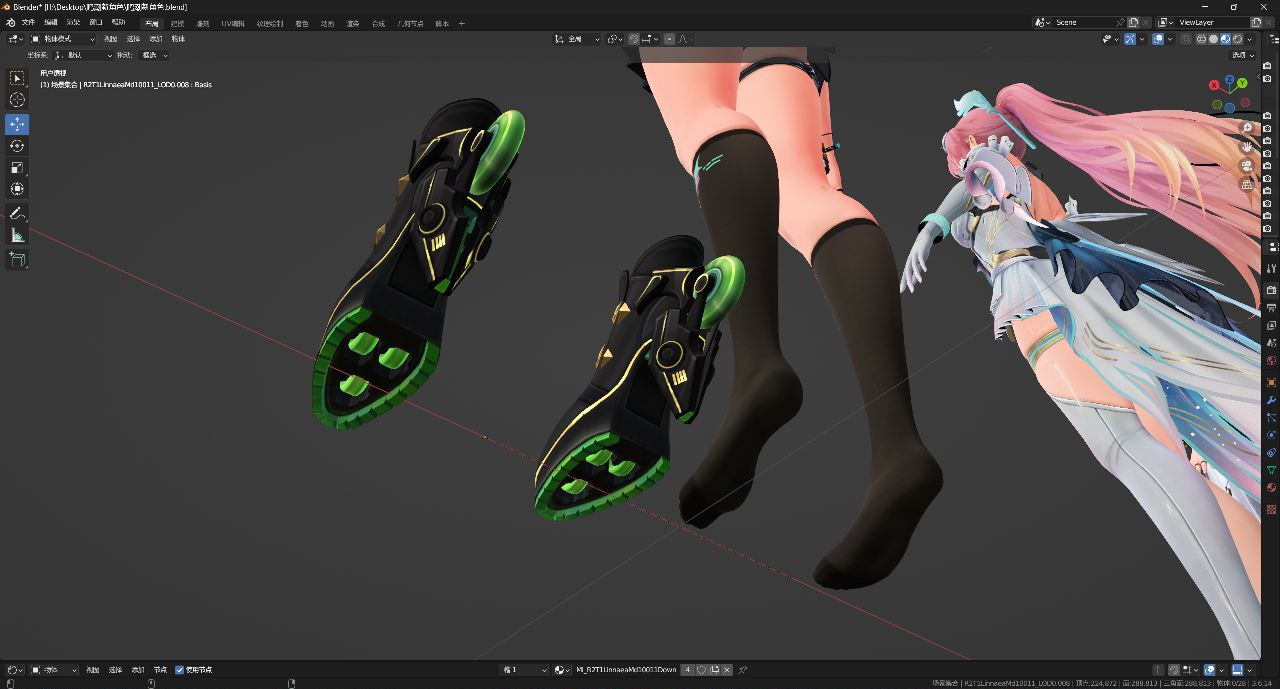
Task: Open the Output properties tab icon
Action: [x=1271, y=307]
